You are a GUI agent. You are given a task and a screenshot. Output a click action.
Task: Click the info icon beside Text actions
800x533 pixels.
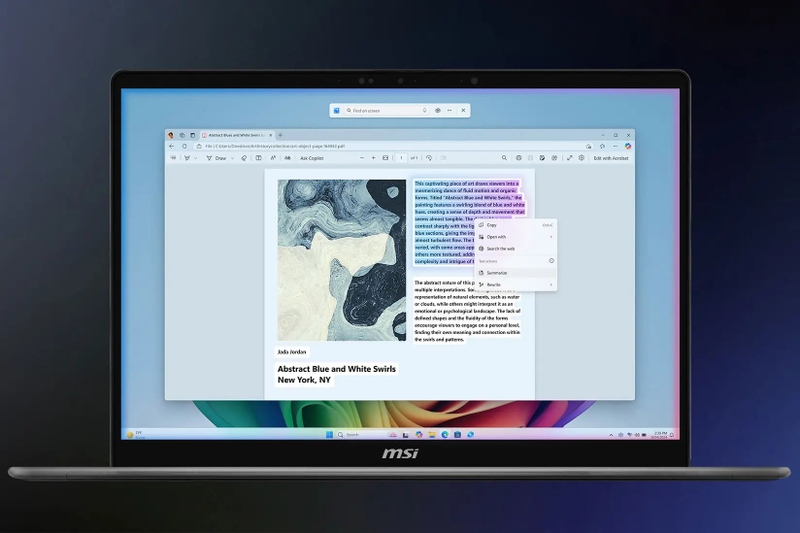(552, 261)
